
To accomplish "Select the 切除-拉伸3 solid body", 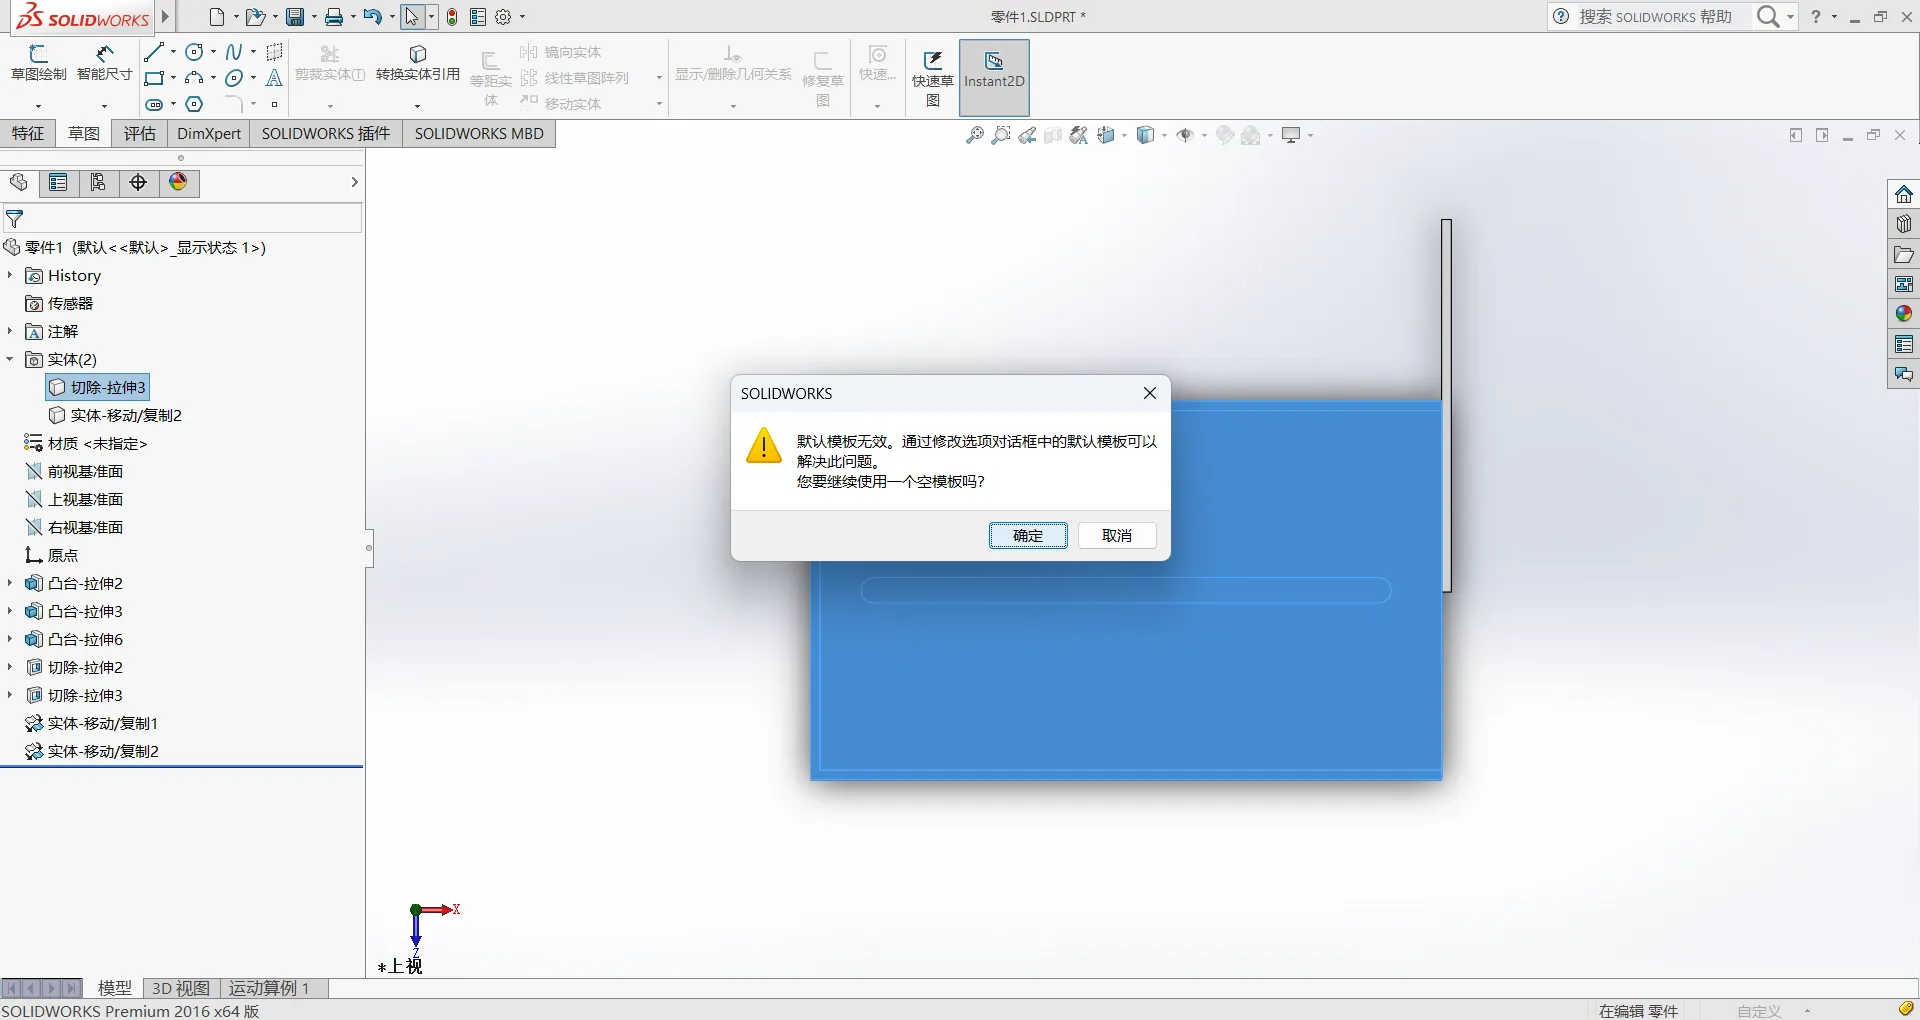I will 98,387.
